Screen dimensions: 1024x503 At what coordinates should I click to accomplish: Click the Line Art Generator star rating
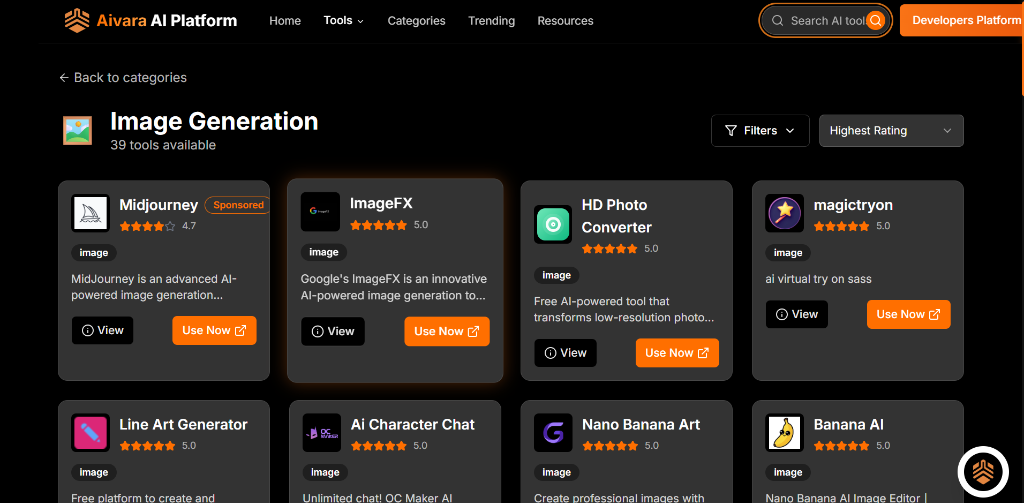click(148, 446)
